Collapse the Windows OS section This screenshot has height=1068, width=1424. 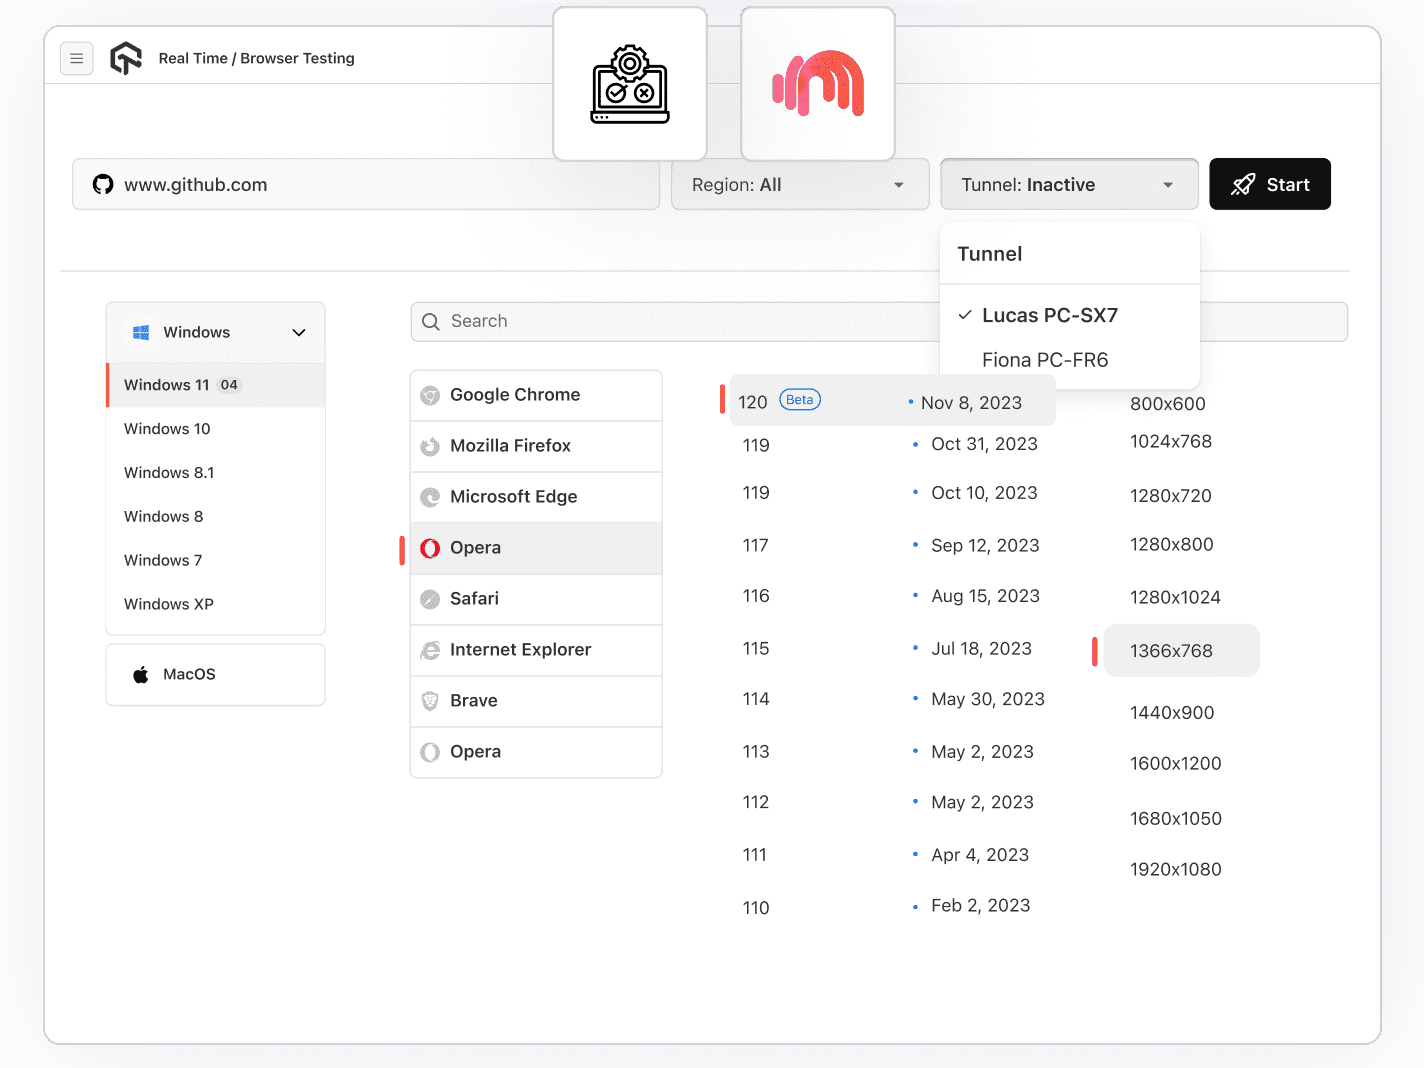298,333
